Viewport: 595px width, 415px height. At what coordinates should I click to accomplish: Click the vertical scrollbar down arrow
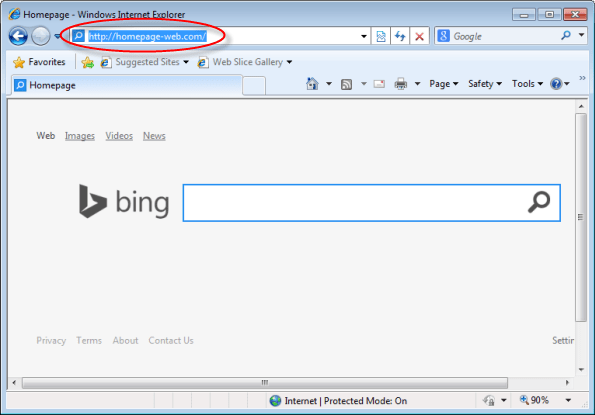(x=581, y=369)
